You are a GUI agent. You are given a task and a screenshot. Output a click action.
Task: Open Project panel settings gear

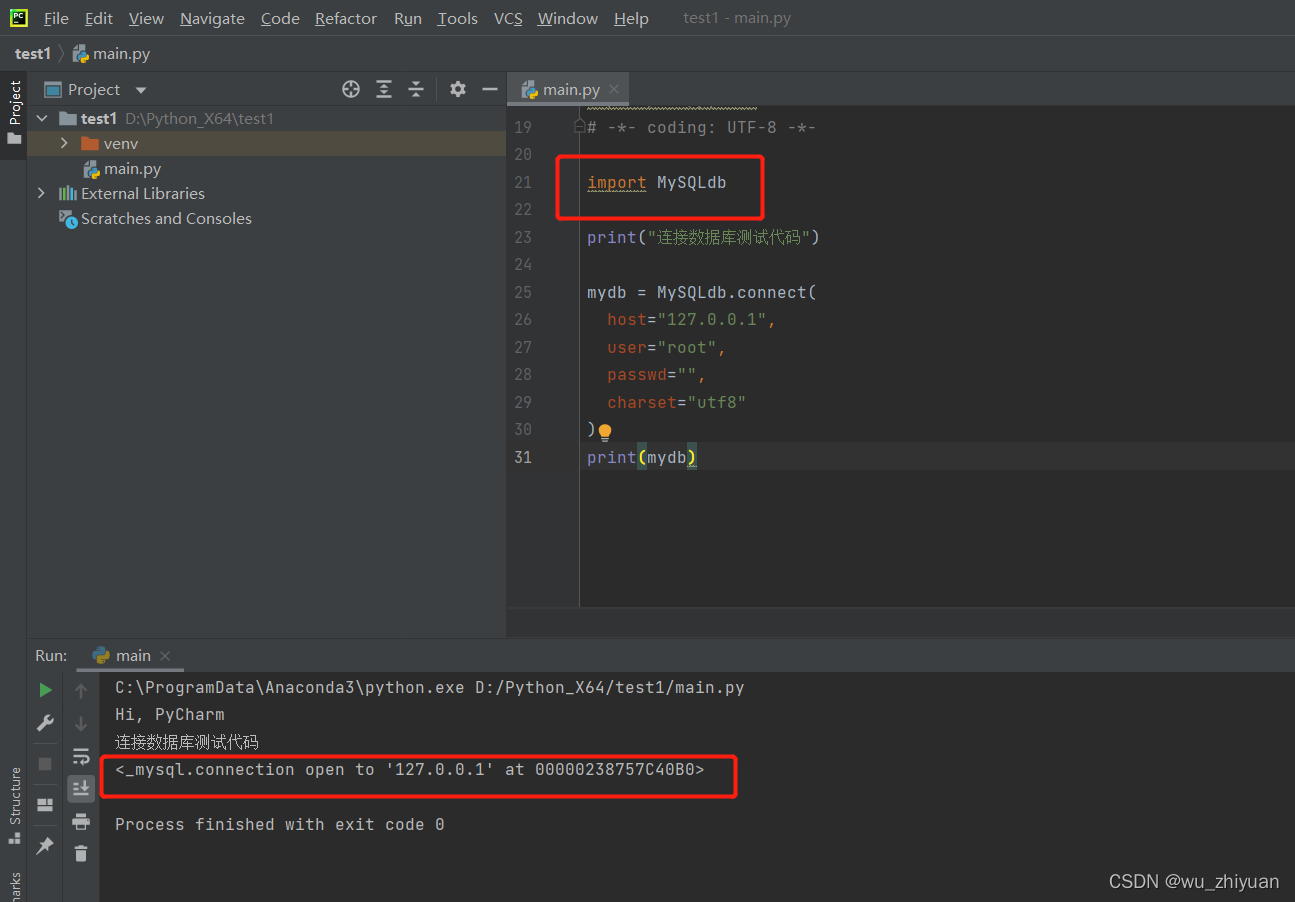point(458,89)
